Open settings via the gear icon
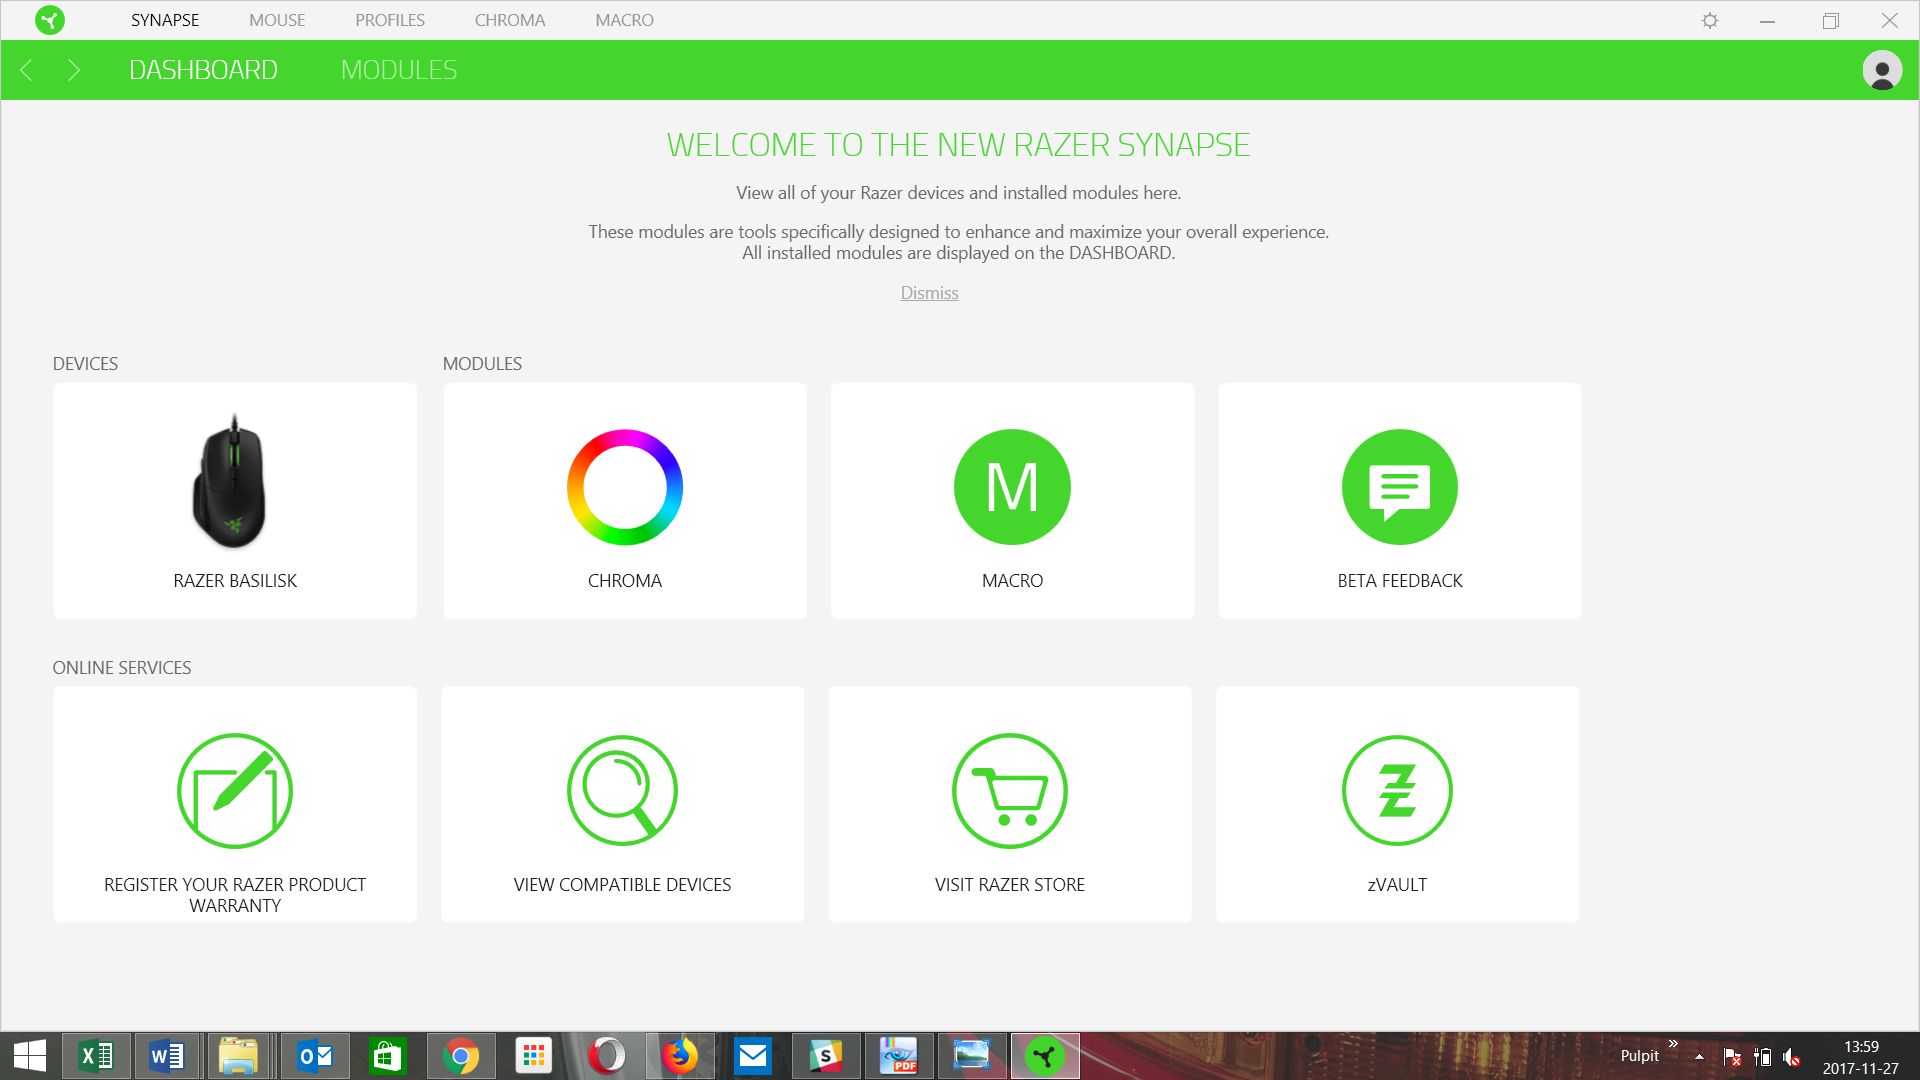This screenshot has width=1920, height=1080. [x=1710, y=20]
